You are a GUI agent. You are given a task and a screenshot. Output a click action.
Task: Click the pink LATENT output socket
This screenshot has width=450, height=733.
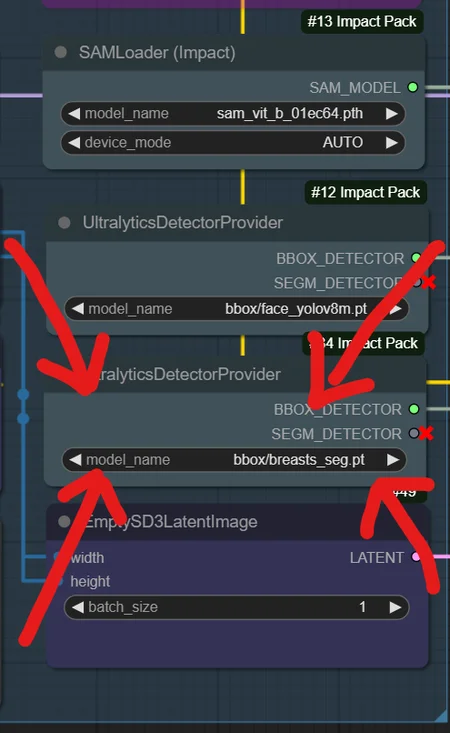415,557
